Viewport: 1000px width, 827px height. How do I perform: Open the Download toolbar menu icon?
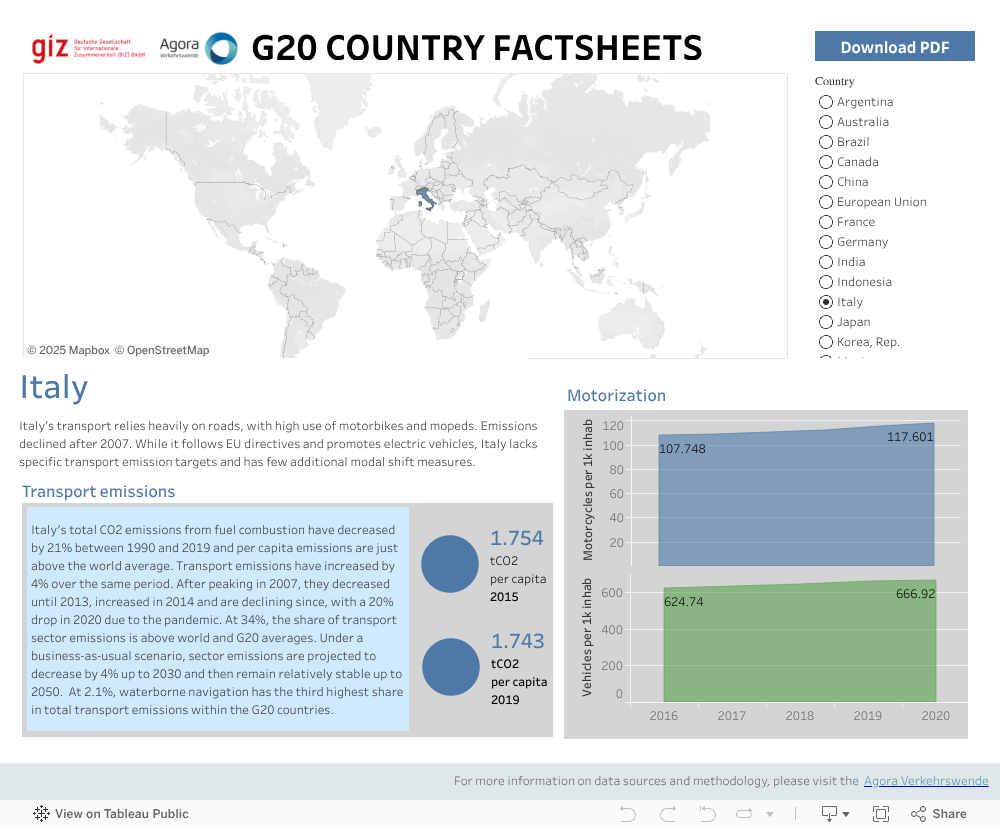point(835,814)
